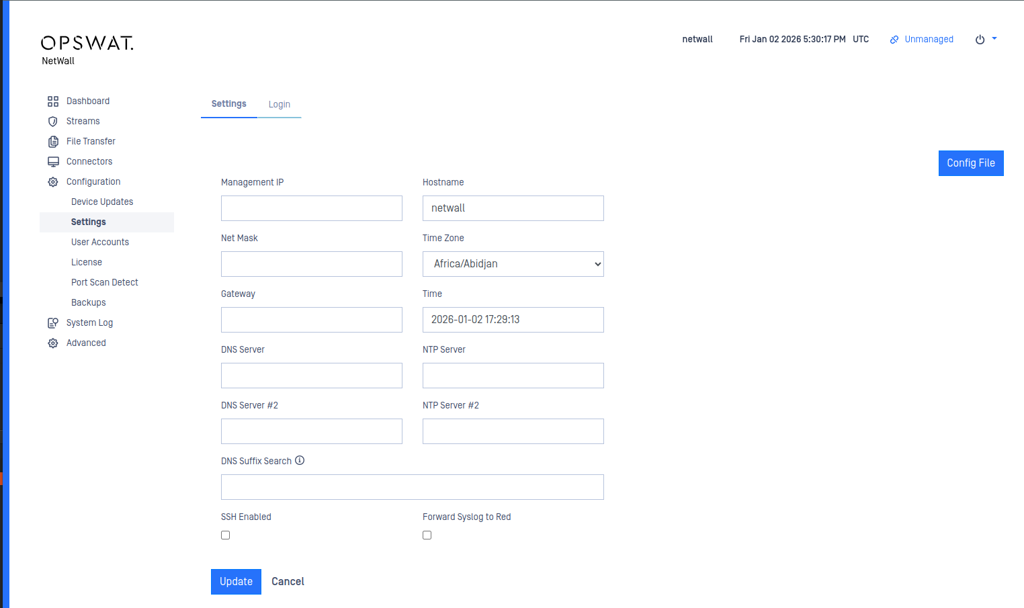1024x608 pixels.
Task: Click the DNS Suffix Search info icon
Action: pyautogui.click(x=300, y=461)
